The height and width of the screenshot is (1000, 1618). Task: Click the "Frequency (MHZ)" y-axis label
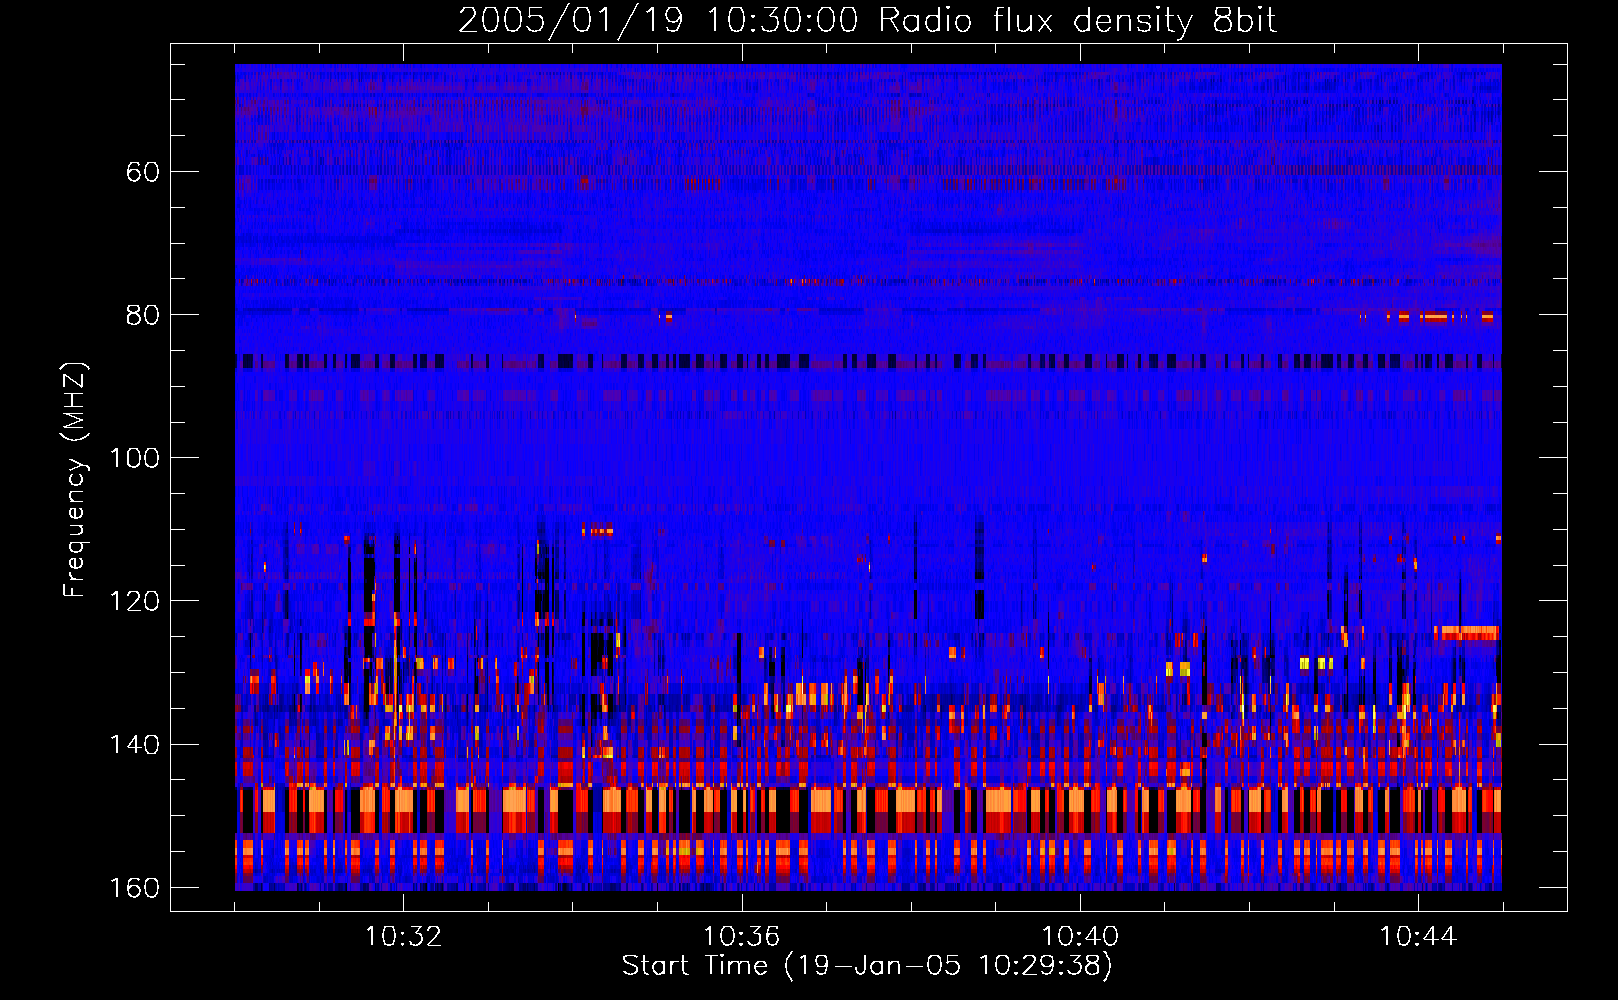click(75, 480)
